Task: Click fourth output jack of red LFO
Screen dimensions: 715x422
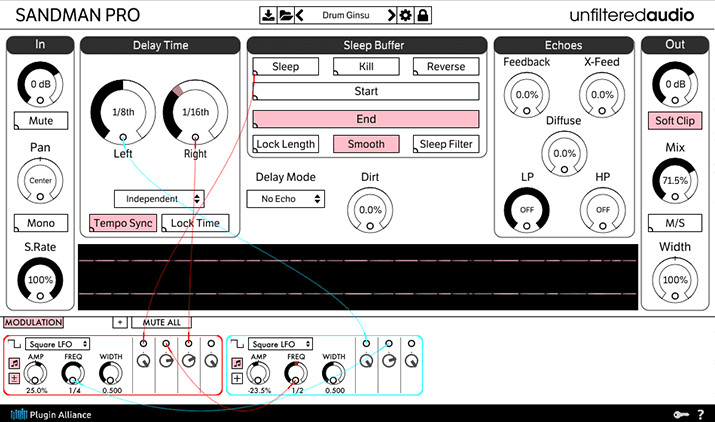Action: pyautogui.click(x=211, y=344)
